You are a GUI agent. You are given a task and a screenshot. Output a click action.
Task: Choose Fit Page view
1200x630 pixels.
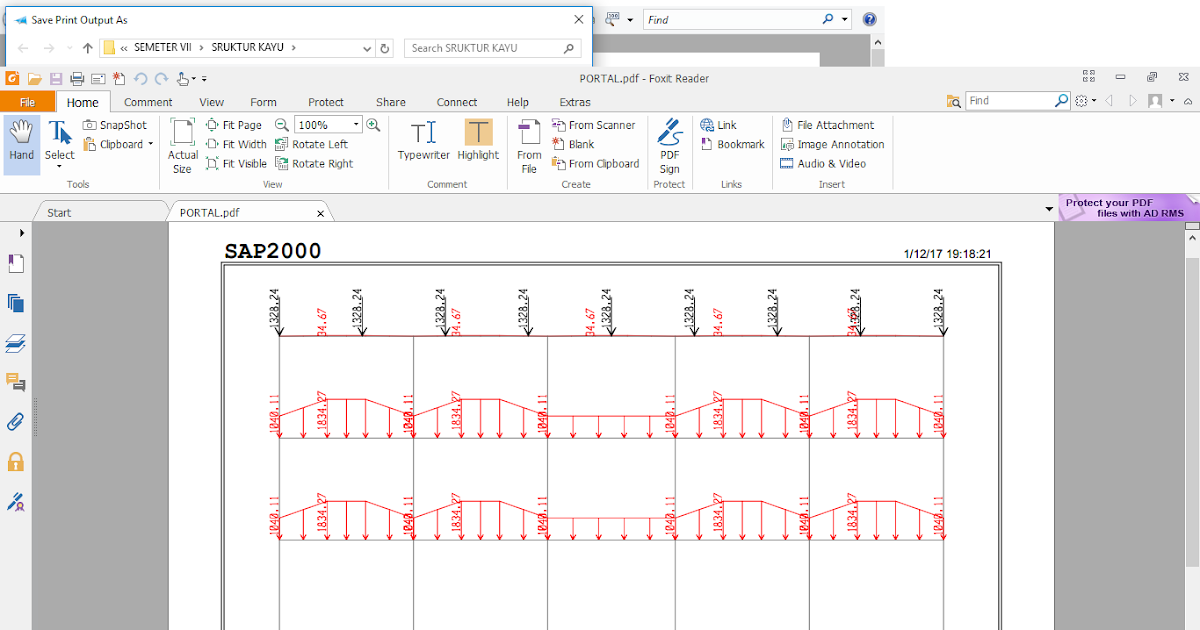click(234, 125)
